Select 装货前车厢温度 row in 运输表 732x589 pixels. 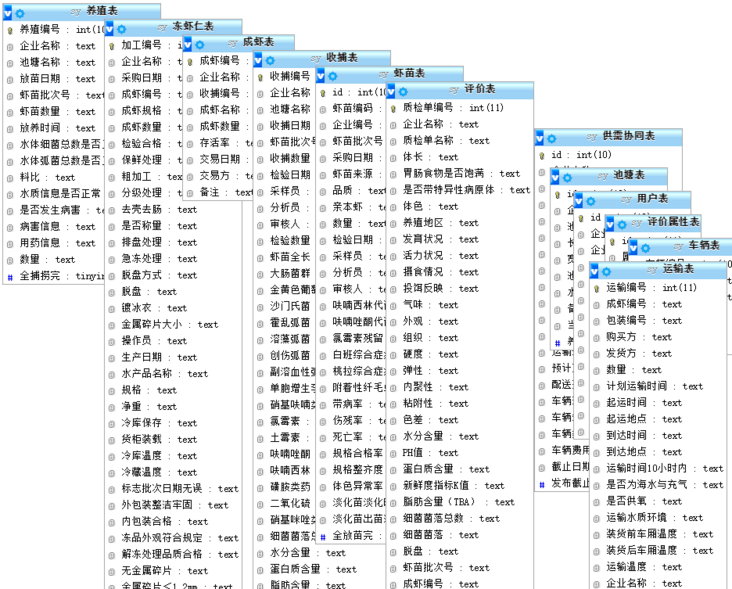click(x=658, y=533)
